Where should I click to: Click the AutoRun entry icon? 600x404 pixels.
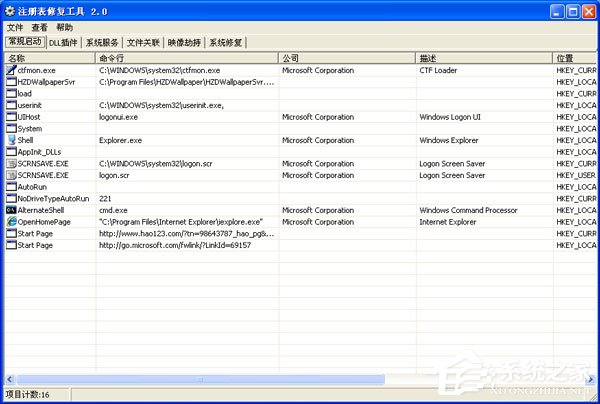[x=11, y=187]
